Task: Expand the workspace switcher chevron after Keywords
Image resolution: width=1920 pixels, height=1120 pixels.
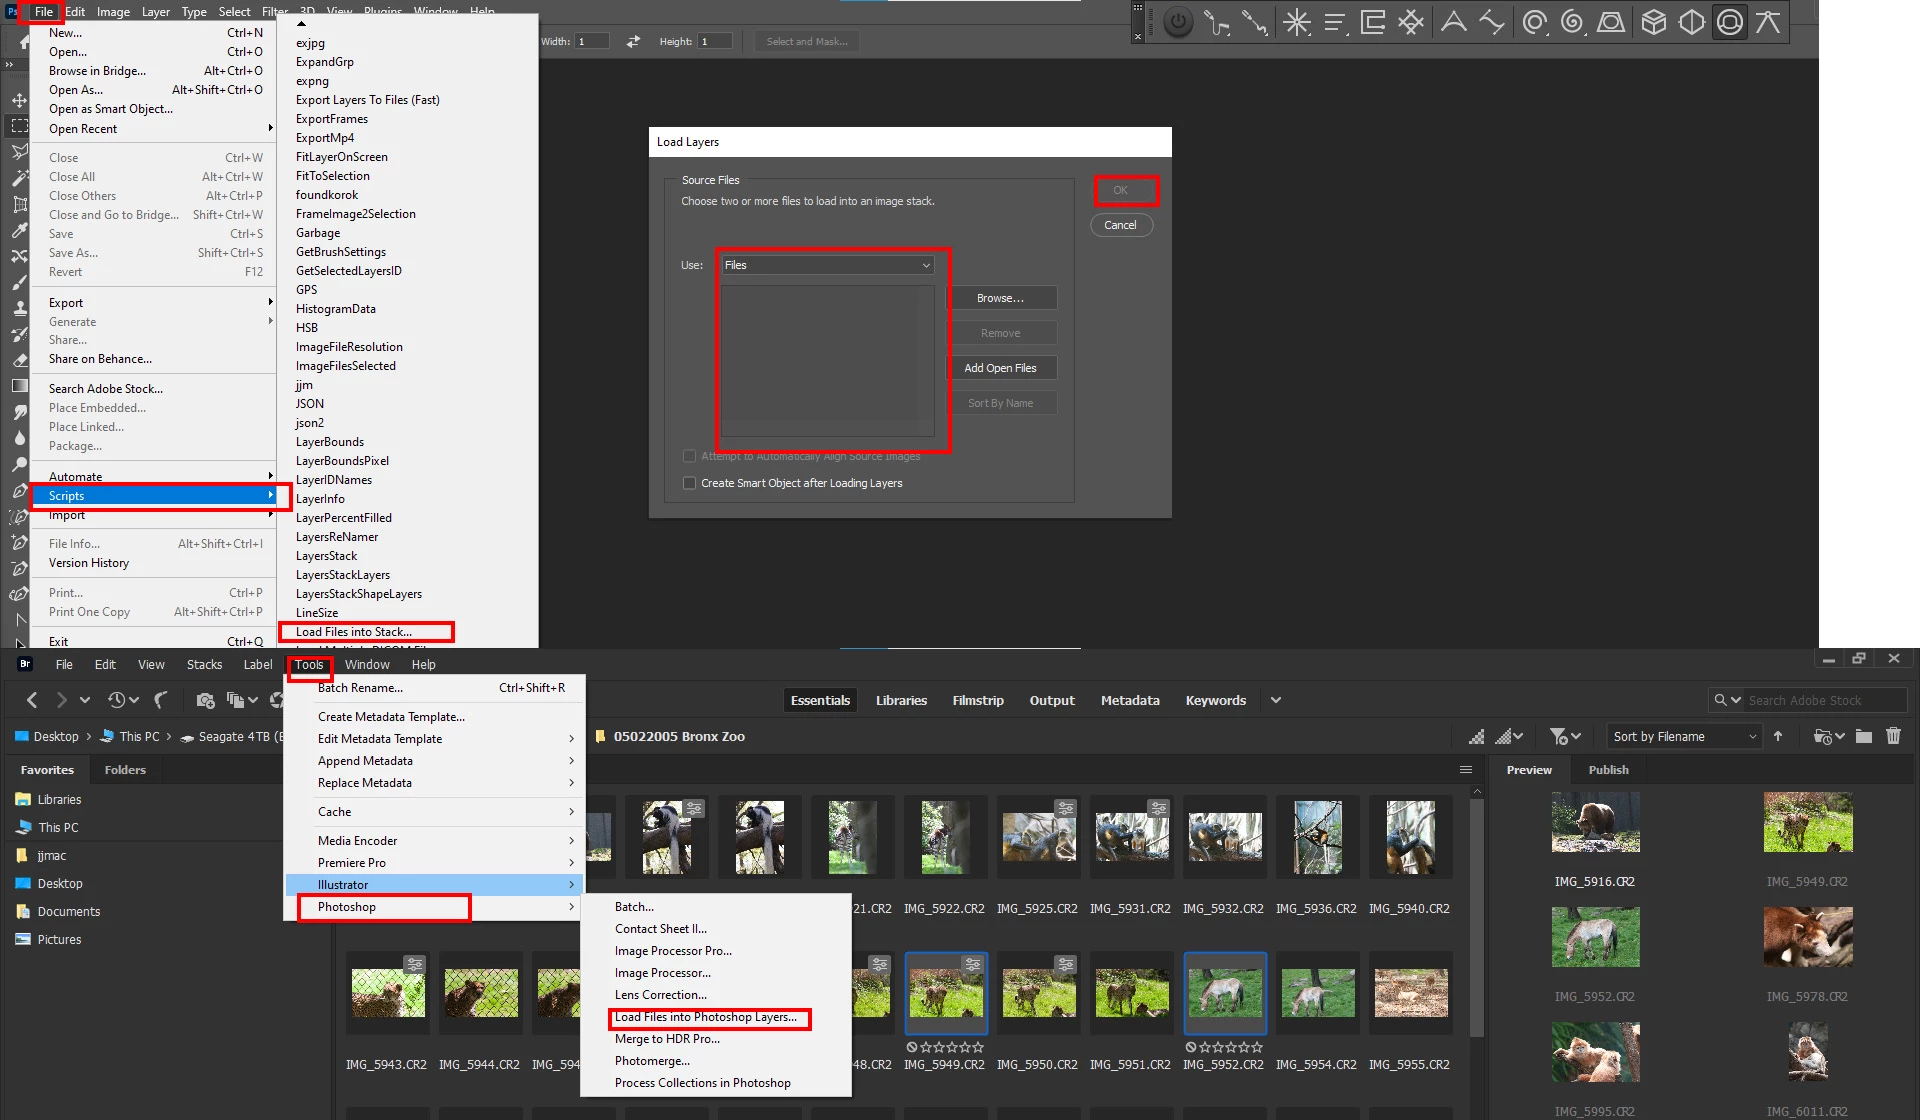Action: (1276, 700)
